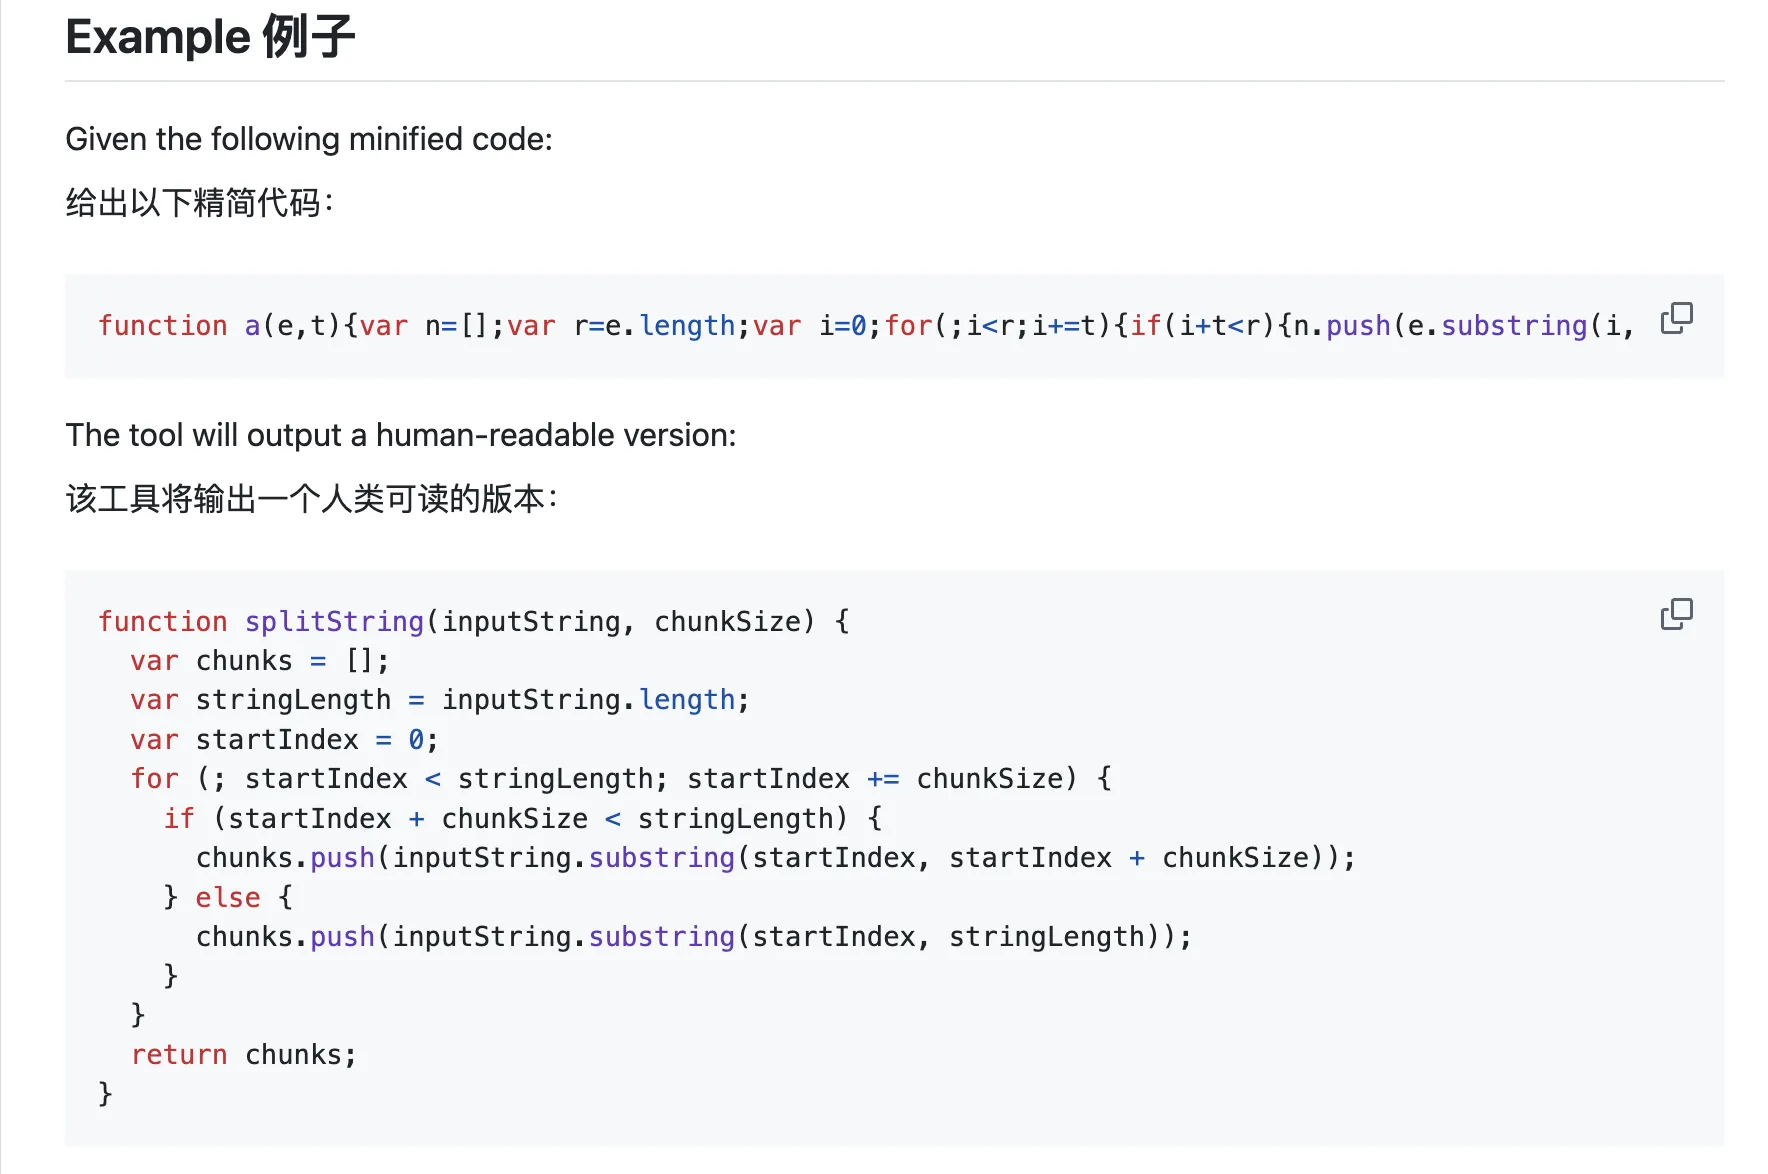Click inside the minified function a(e,t) code block
Viewport: 1768px width, 1174px height.
(x=800, y=326)
